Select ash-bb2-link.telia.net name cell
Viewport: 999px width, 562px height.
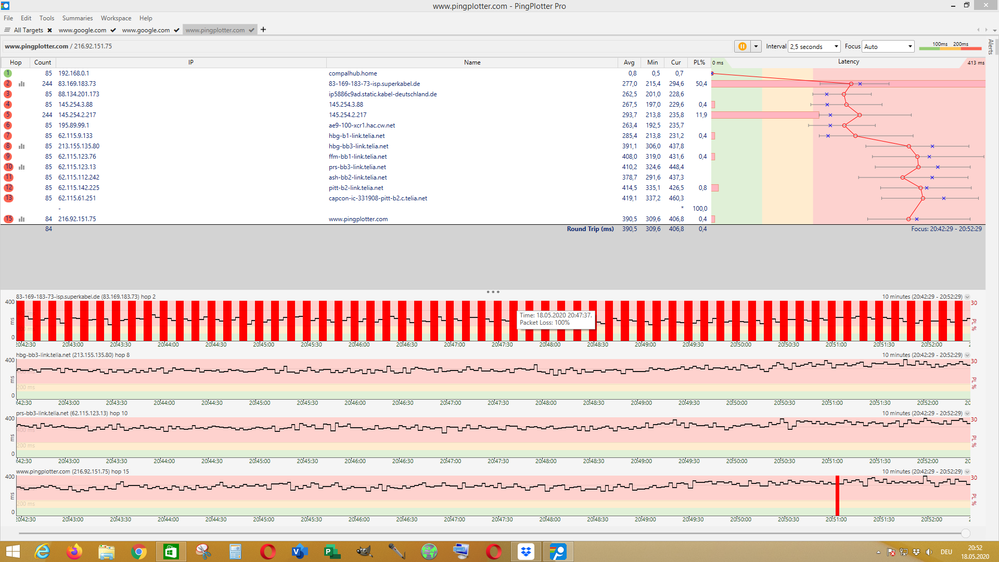pos(357,177)
